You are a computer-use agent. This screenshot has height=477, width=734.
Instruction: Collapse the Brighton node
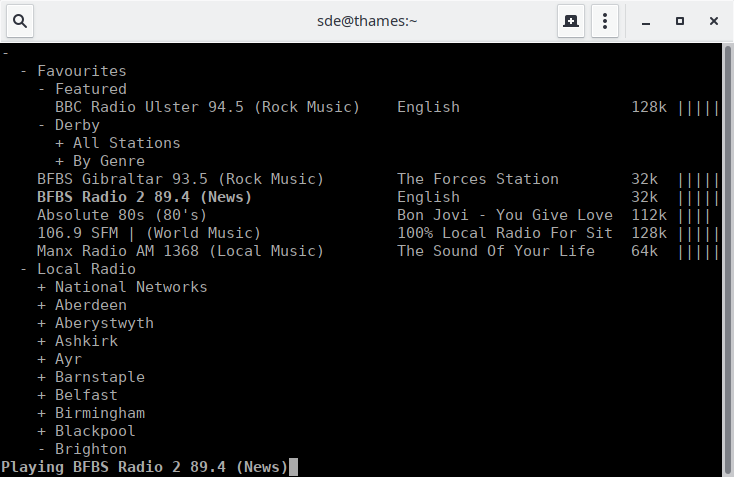click(x=42, y=449)
